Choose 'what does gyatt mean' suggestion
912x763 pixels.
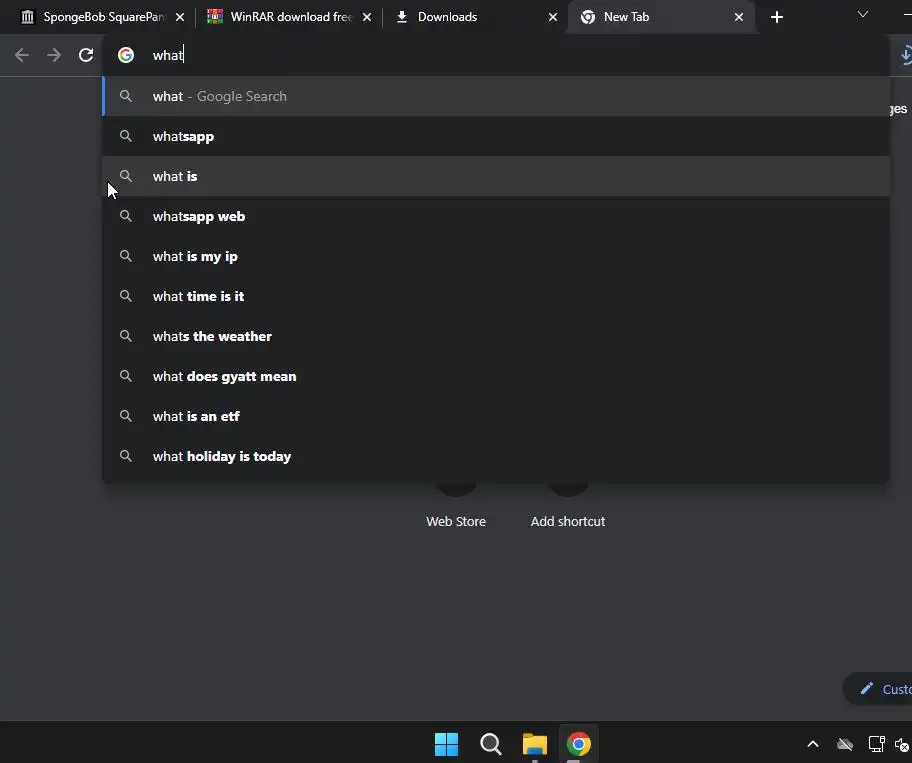coord(496,376)
